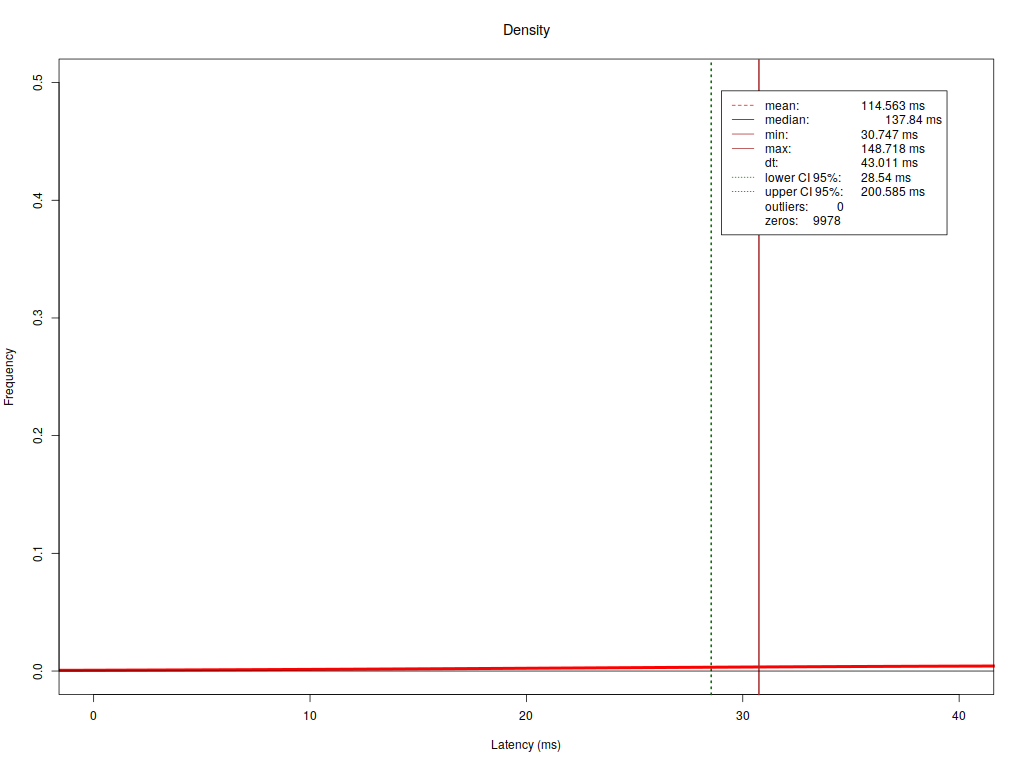This screenshot has width=1024, height=768.
Task: Click the x-axis tick label "0"
Action: pos(93,716)
